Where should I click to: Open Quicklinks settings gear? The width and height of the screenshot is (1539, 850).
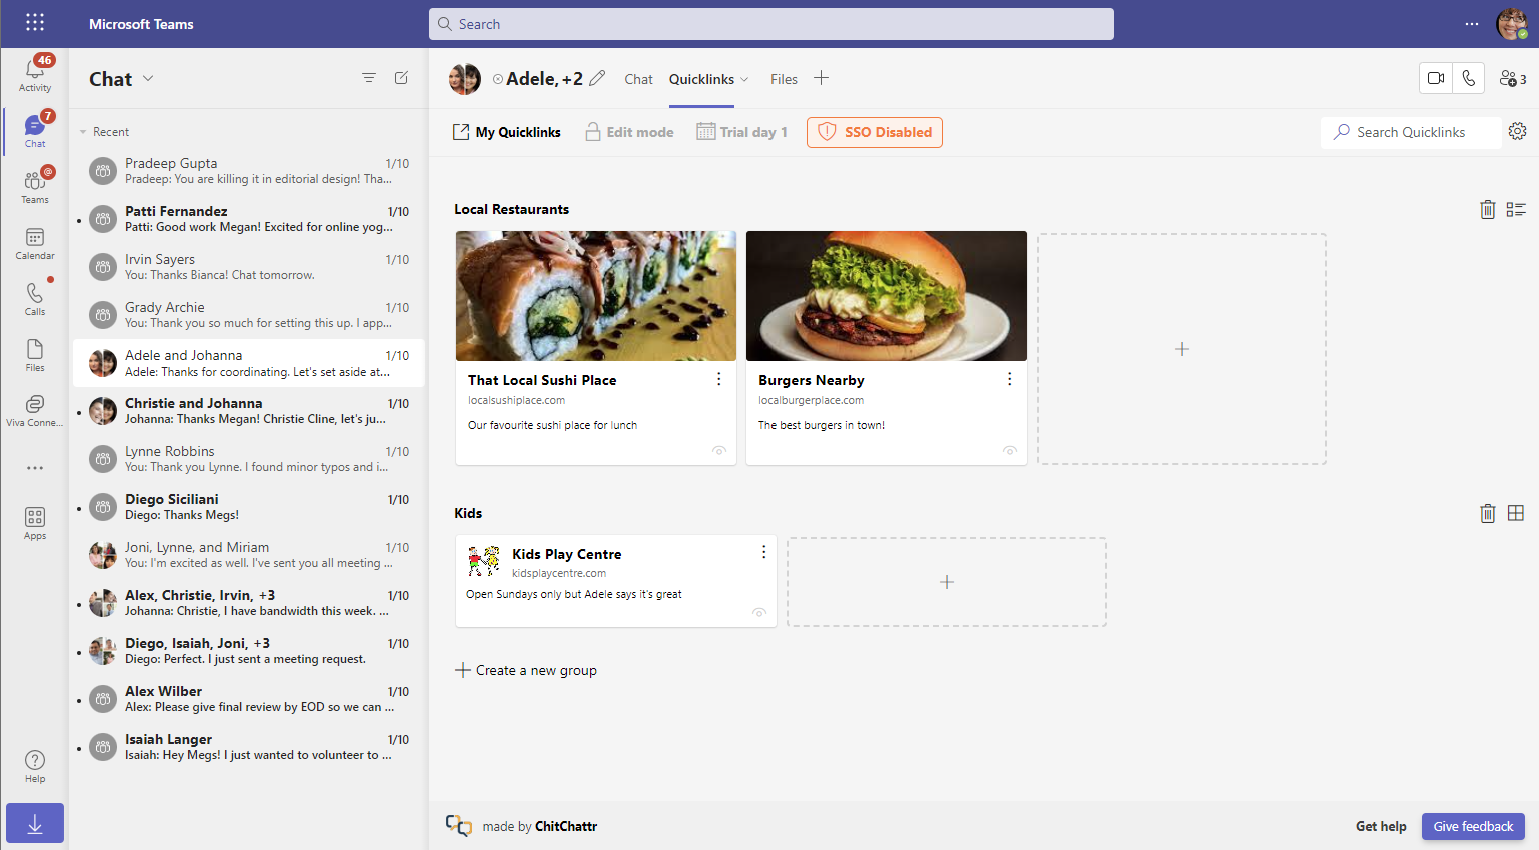[x=1517, y=131]
